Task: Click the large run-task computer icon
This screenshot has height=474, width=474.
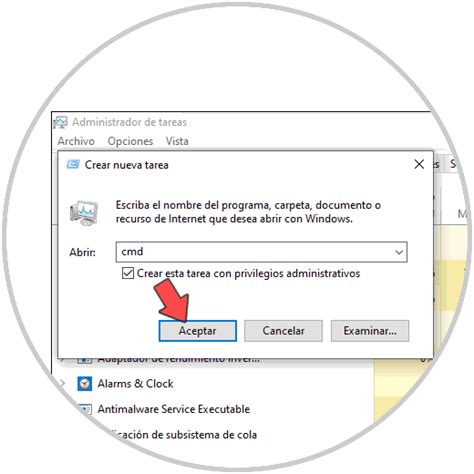Action: 84,213
